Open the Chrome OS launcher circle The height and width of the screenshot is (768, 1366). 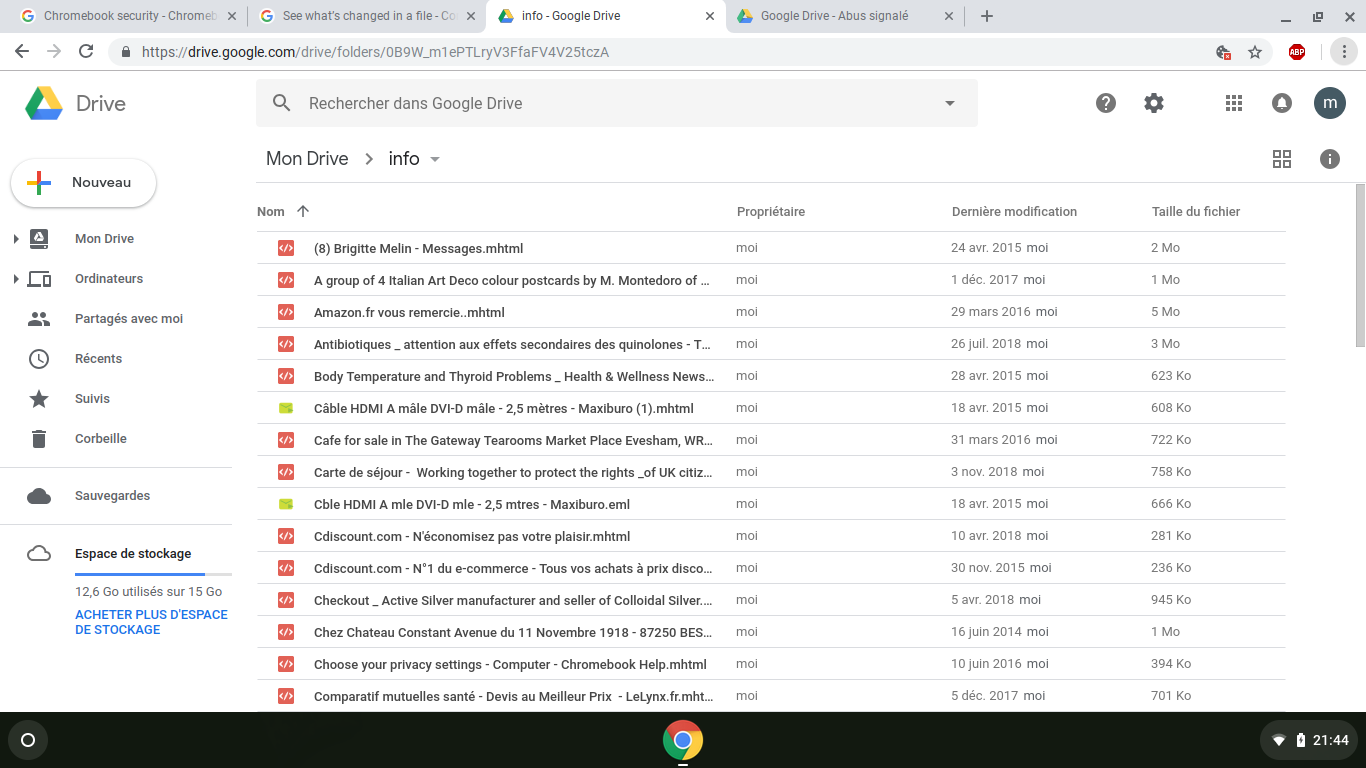click(x=28, y=740)
